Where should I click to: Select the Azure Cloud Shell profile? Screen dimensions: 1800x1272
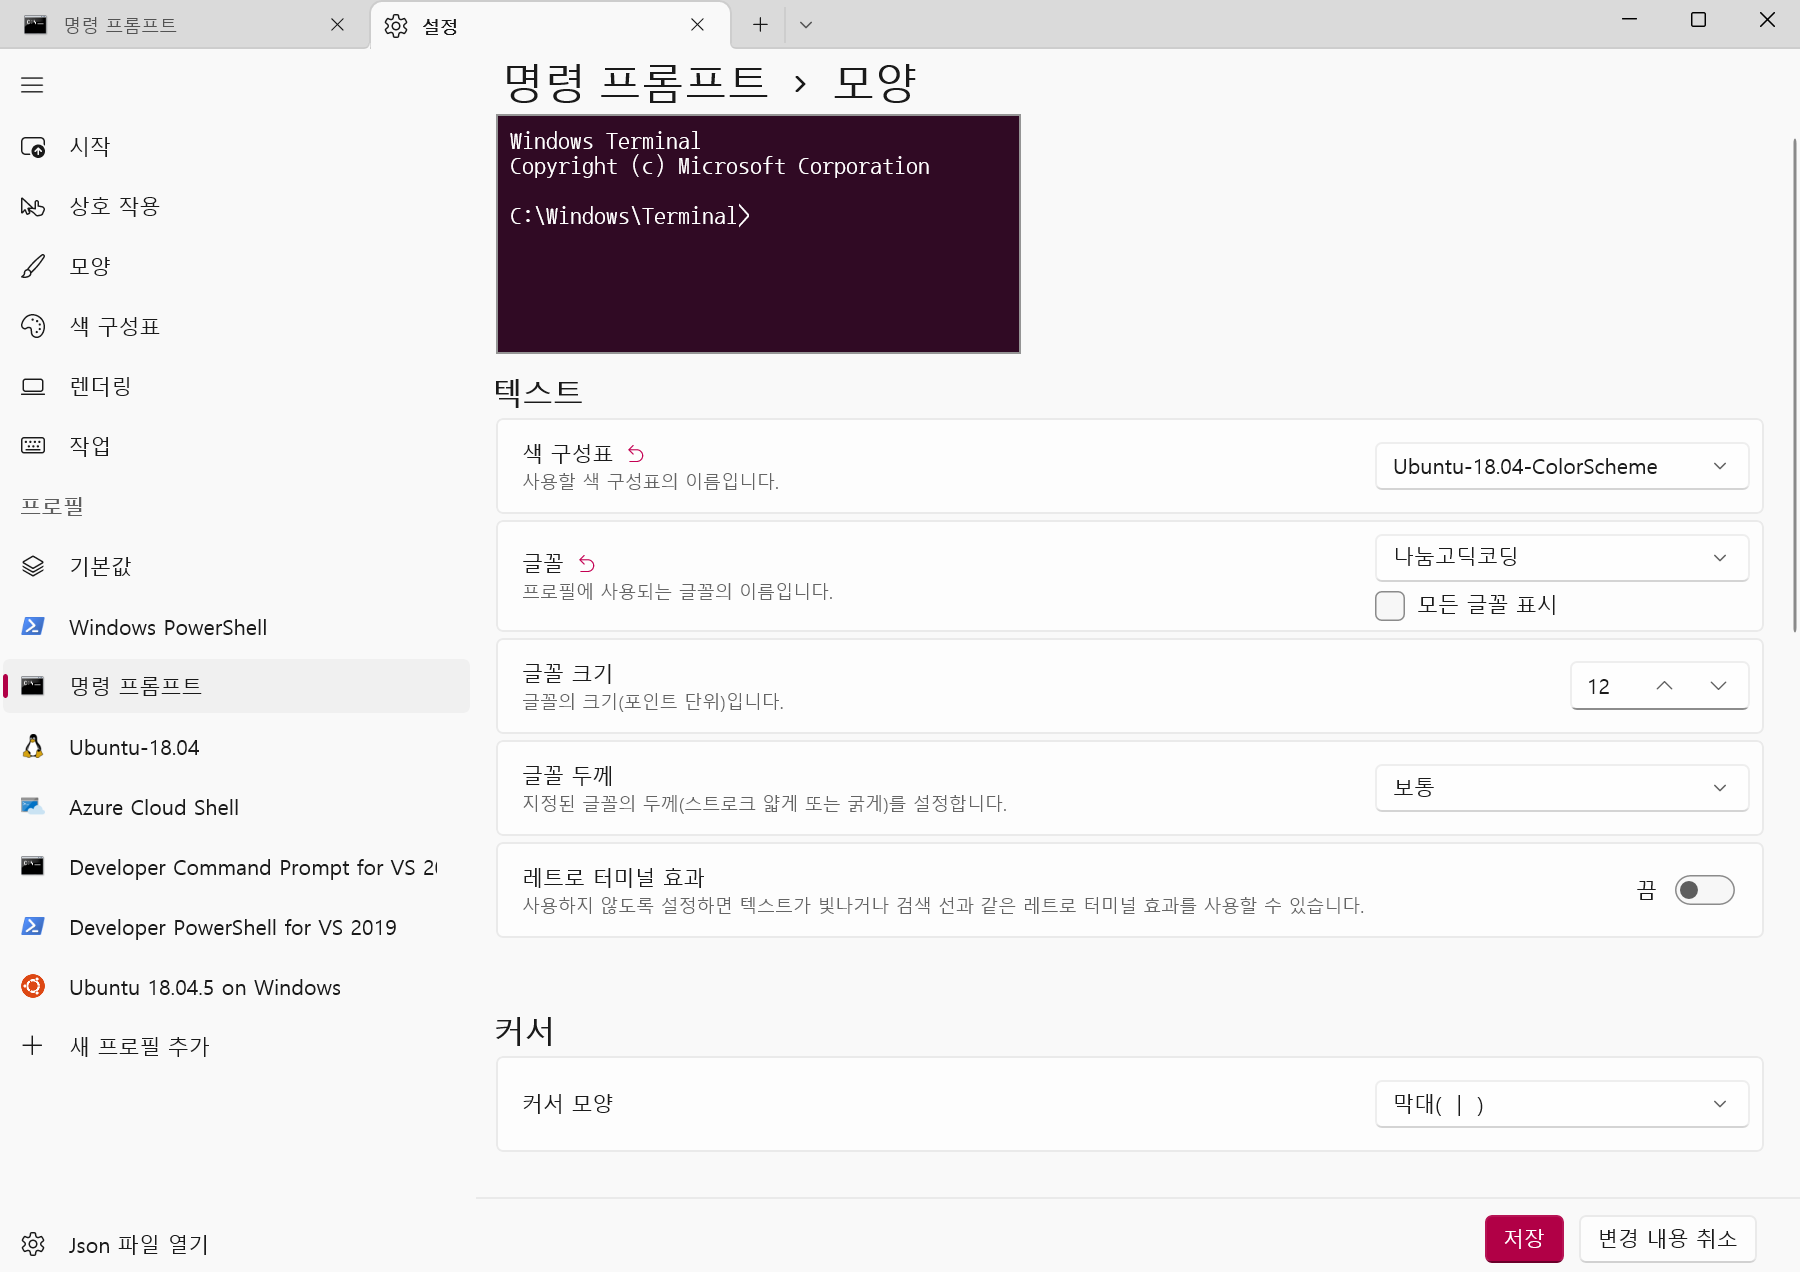pos(236,807)
